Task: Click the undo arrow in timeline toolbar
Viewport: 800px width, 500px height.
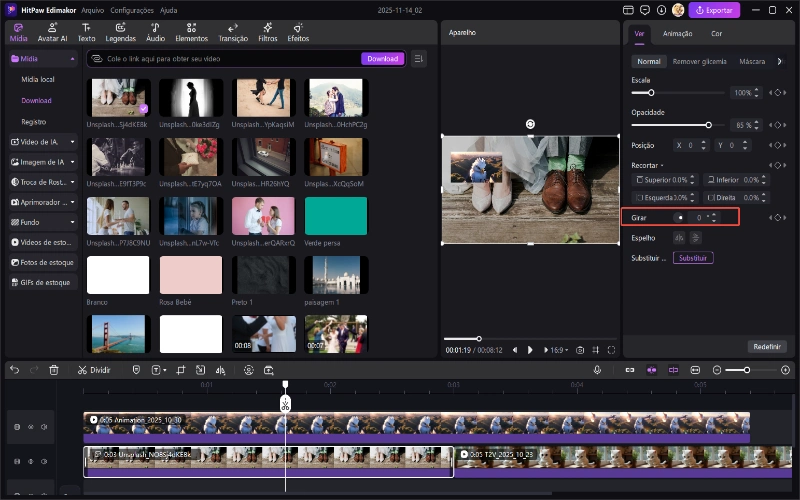Action: (x=14, y=369)
